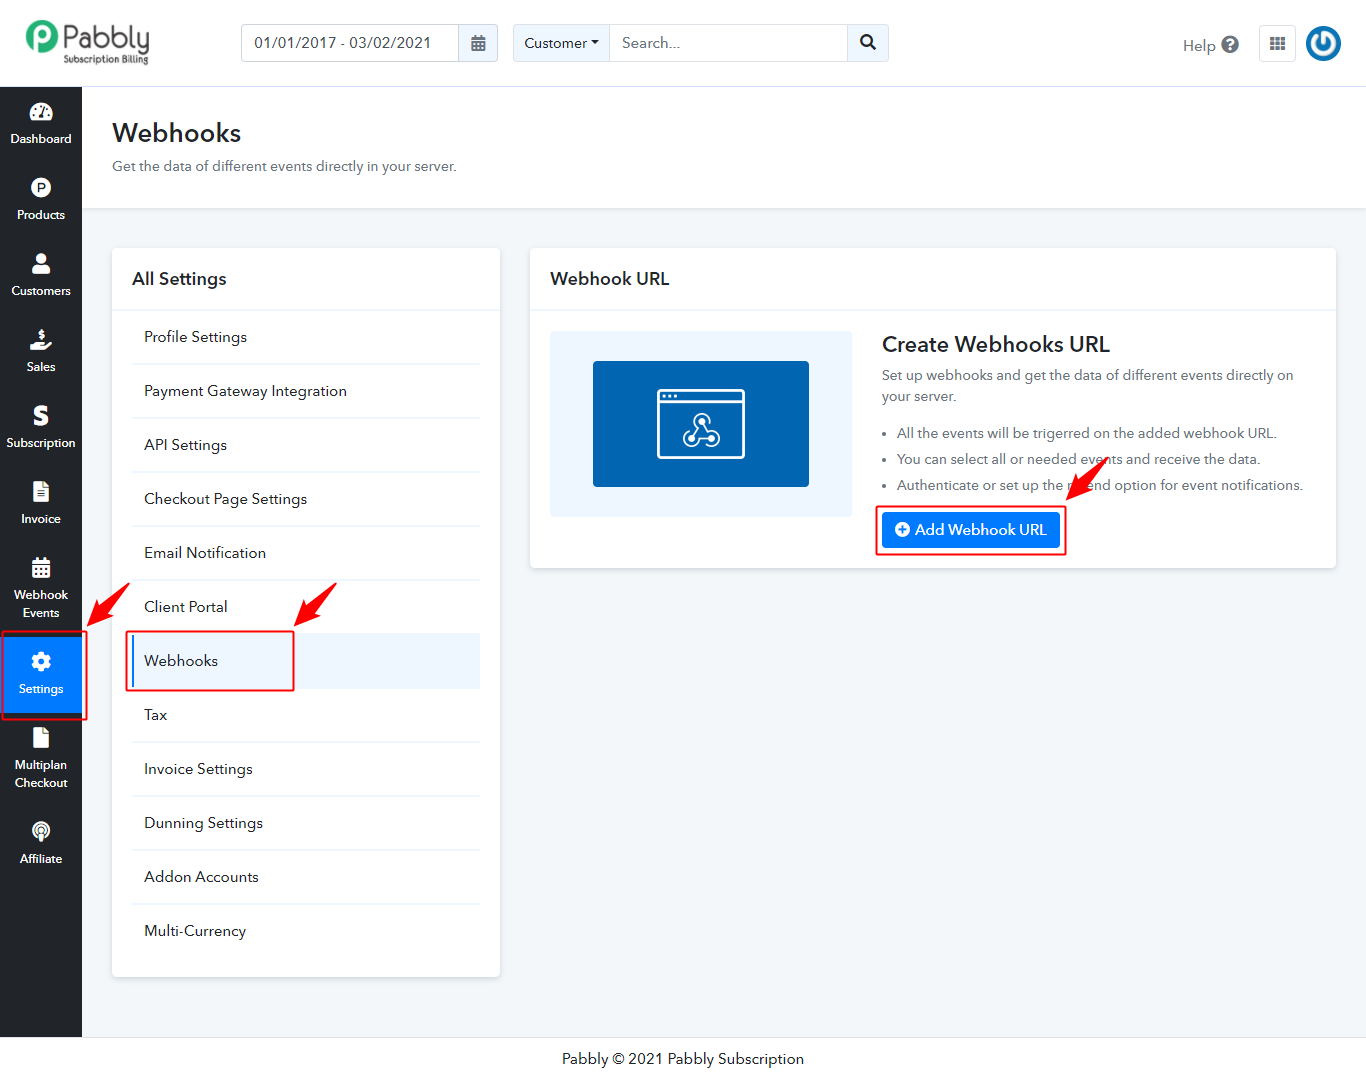
Task: Open Products in the sidebar
Action: tap(41, 200)
